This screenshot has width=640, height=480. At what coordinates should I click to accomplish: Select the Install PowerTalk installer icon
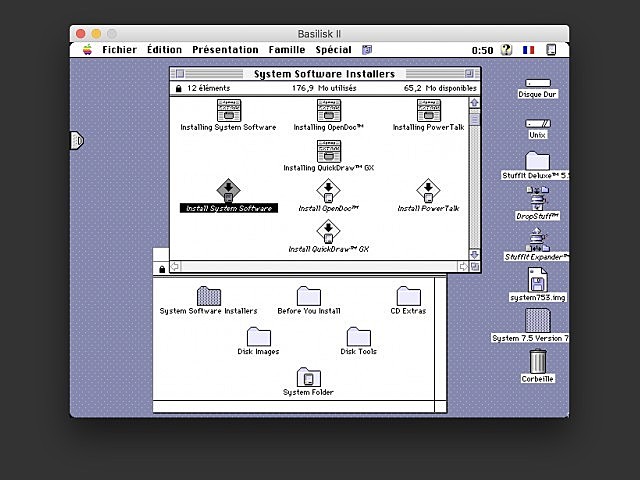tap(428, 190)
